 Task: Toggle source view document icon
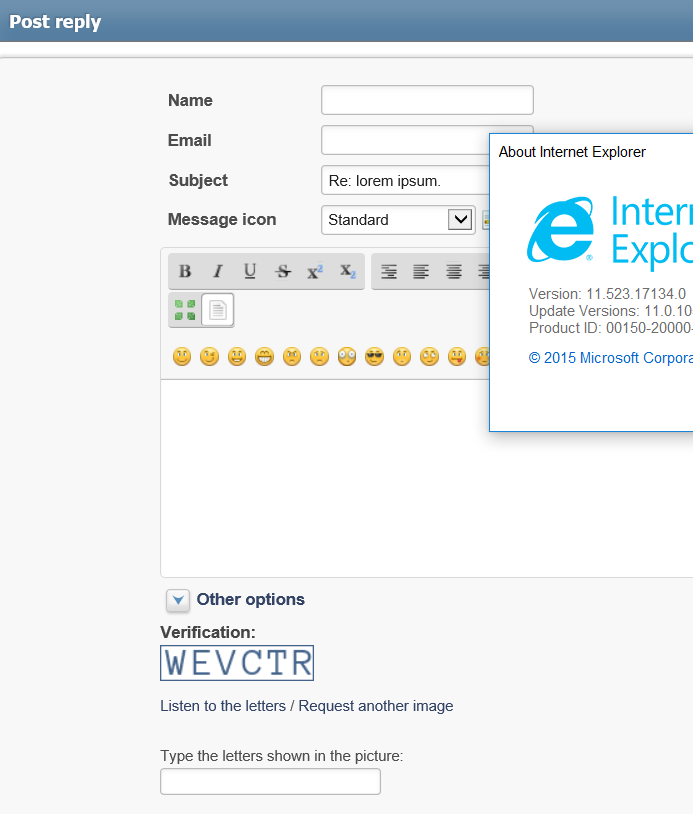tap(218, 310)
